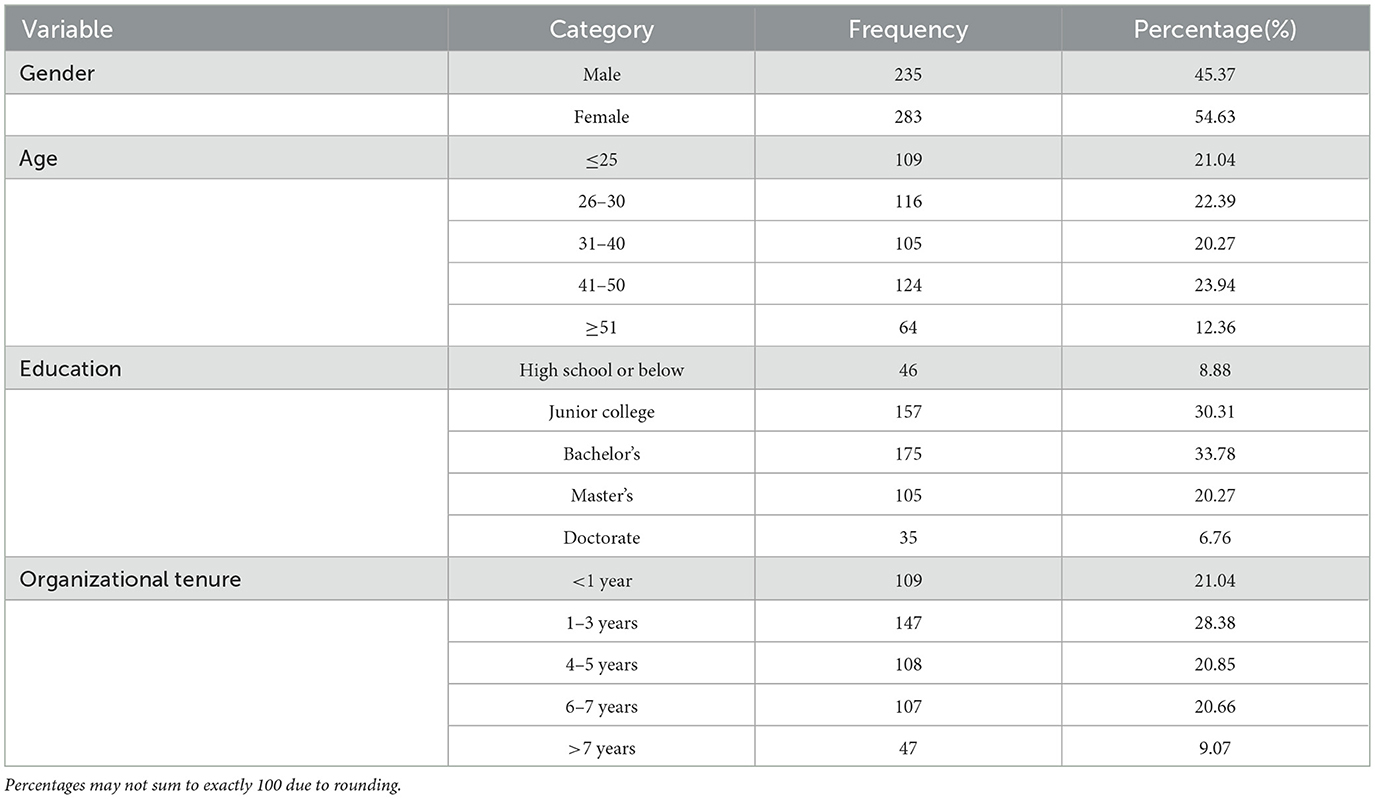Select the Junior college cell
The image size is (1375, 799).
point(601,412)
